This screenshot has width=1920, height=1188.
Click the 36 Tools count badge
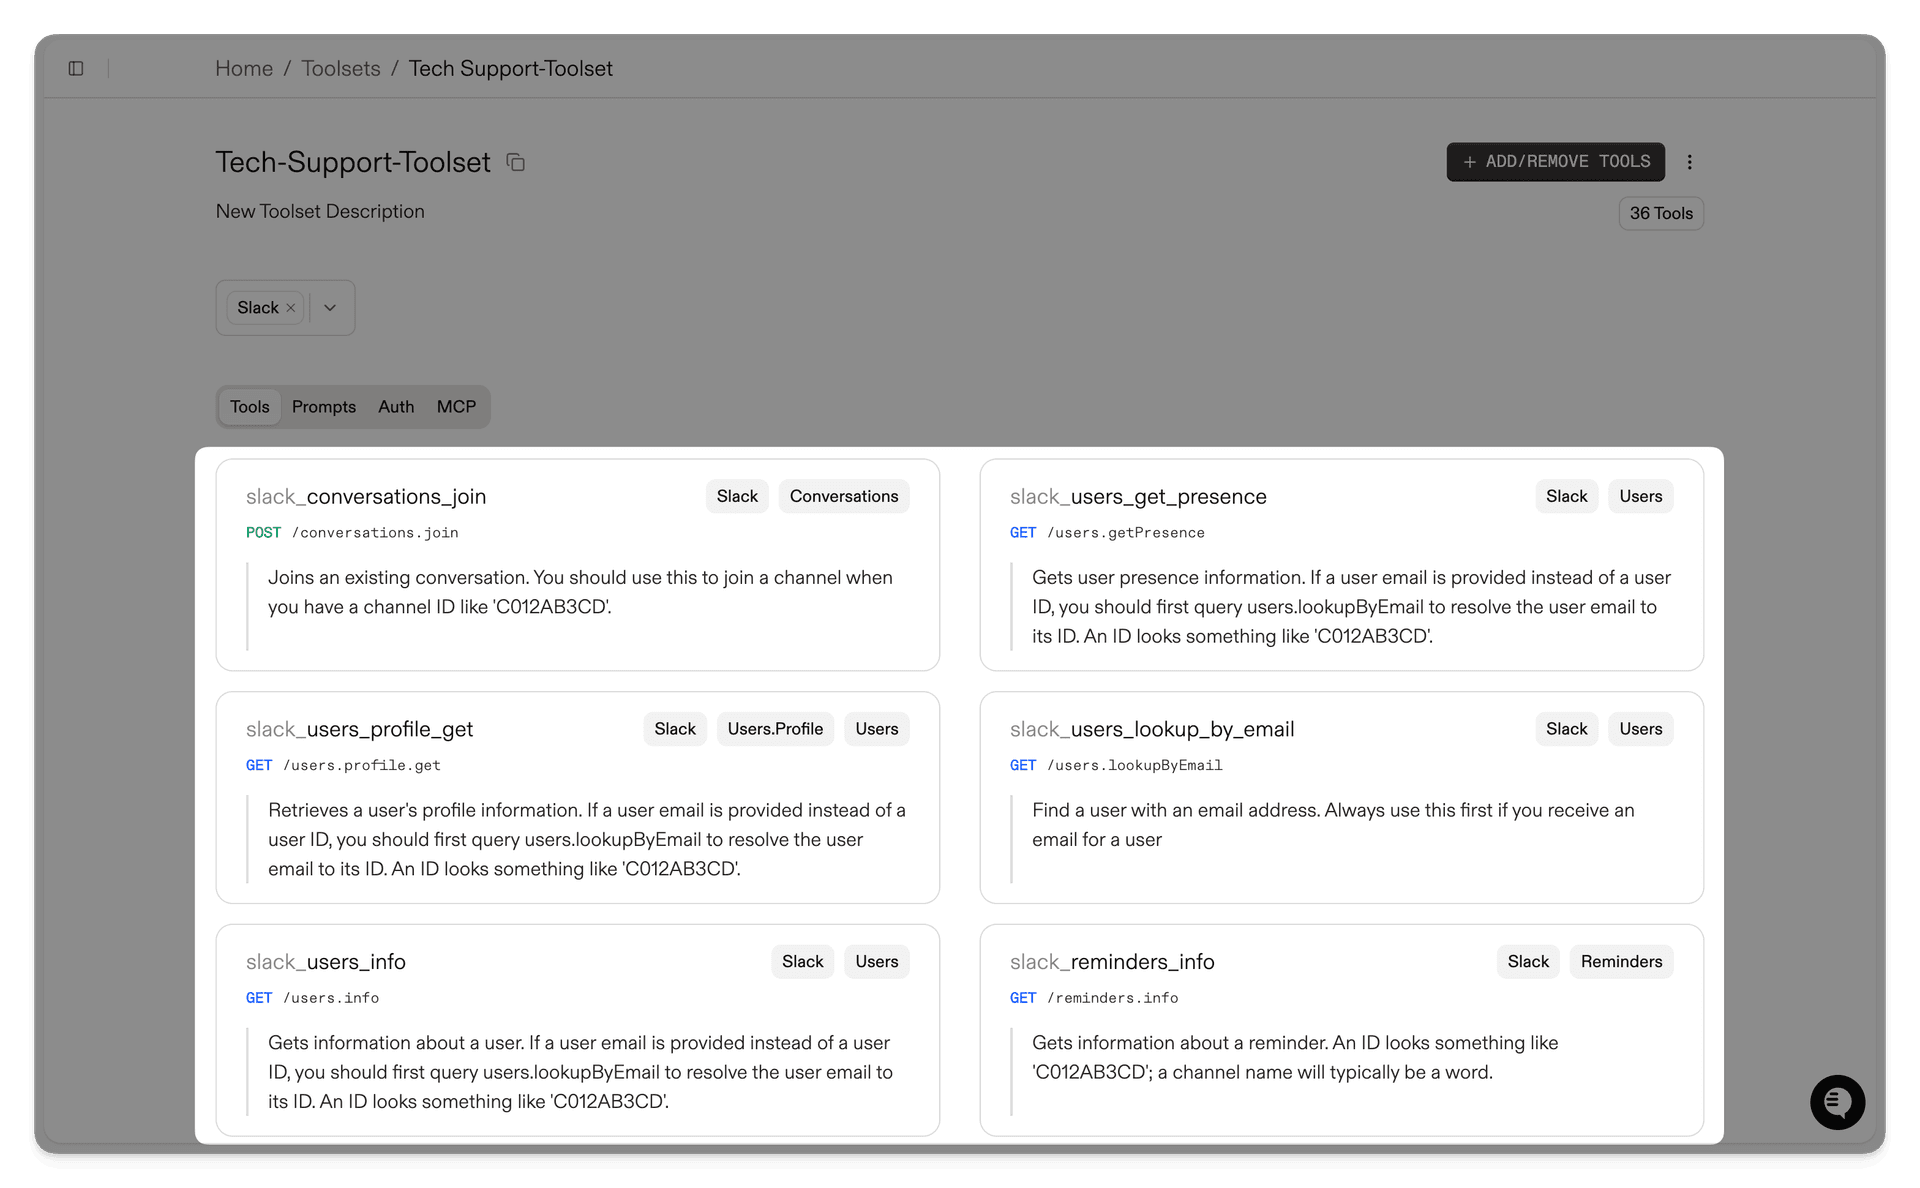click(1660, 213)
